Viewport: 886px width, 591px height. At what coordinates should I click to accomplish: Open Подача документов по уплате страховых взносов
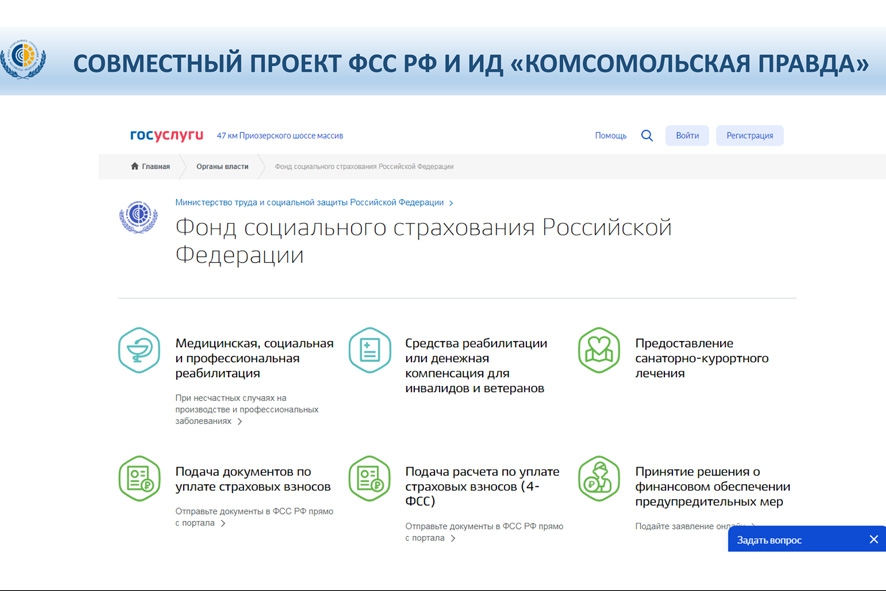point(253,479)
